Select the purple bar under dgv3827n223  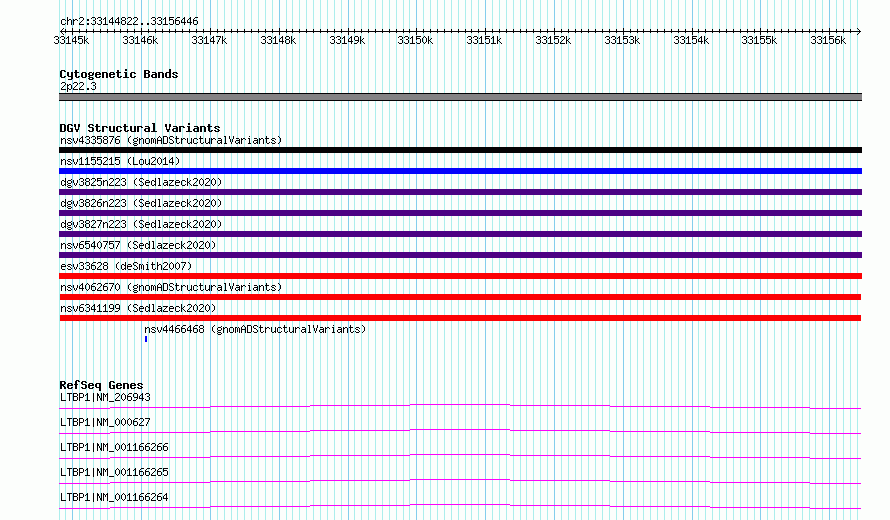[x=460, y=234]
